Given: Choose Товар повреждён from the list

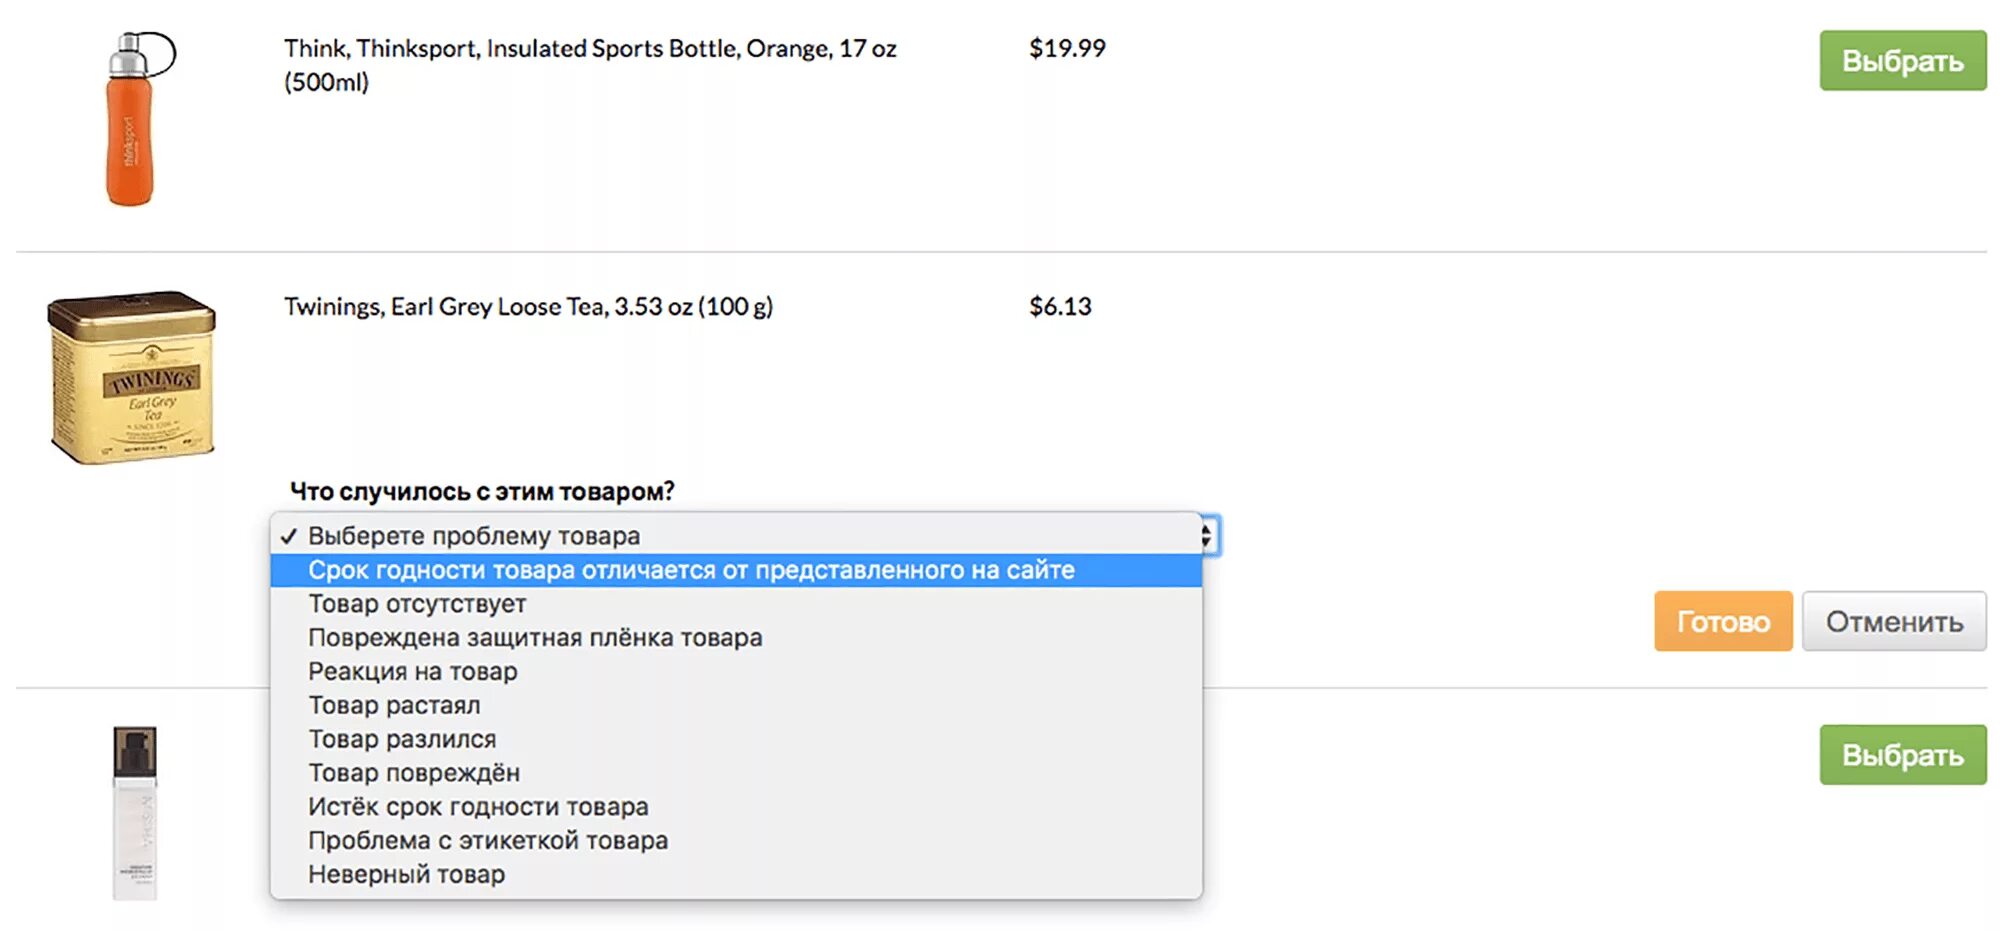Looking at the screenshot, I should coord(414,773).
